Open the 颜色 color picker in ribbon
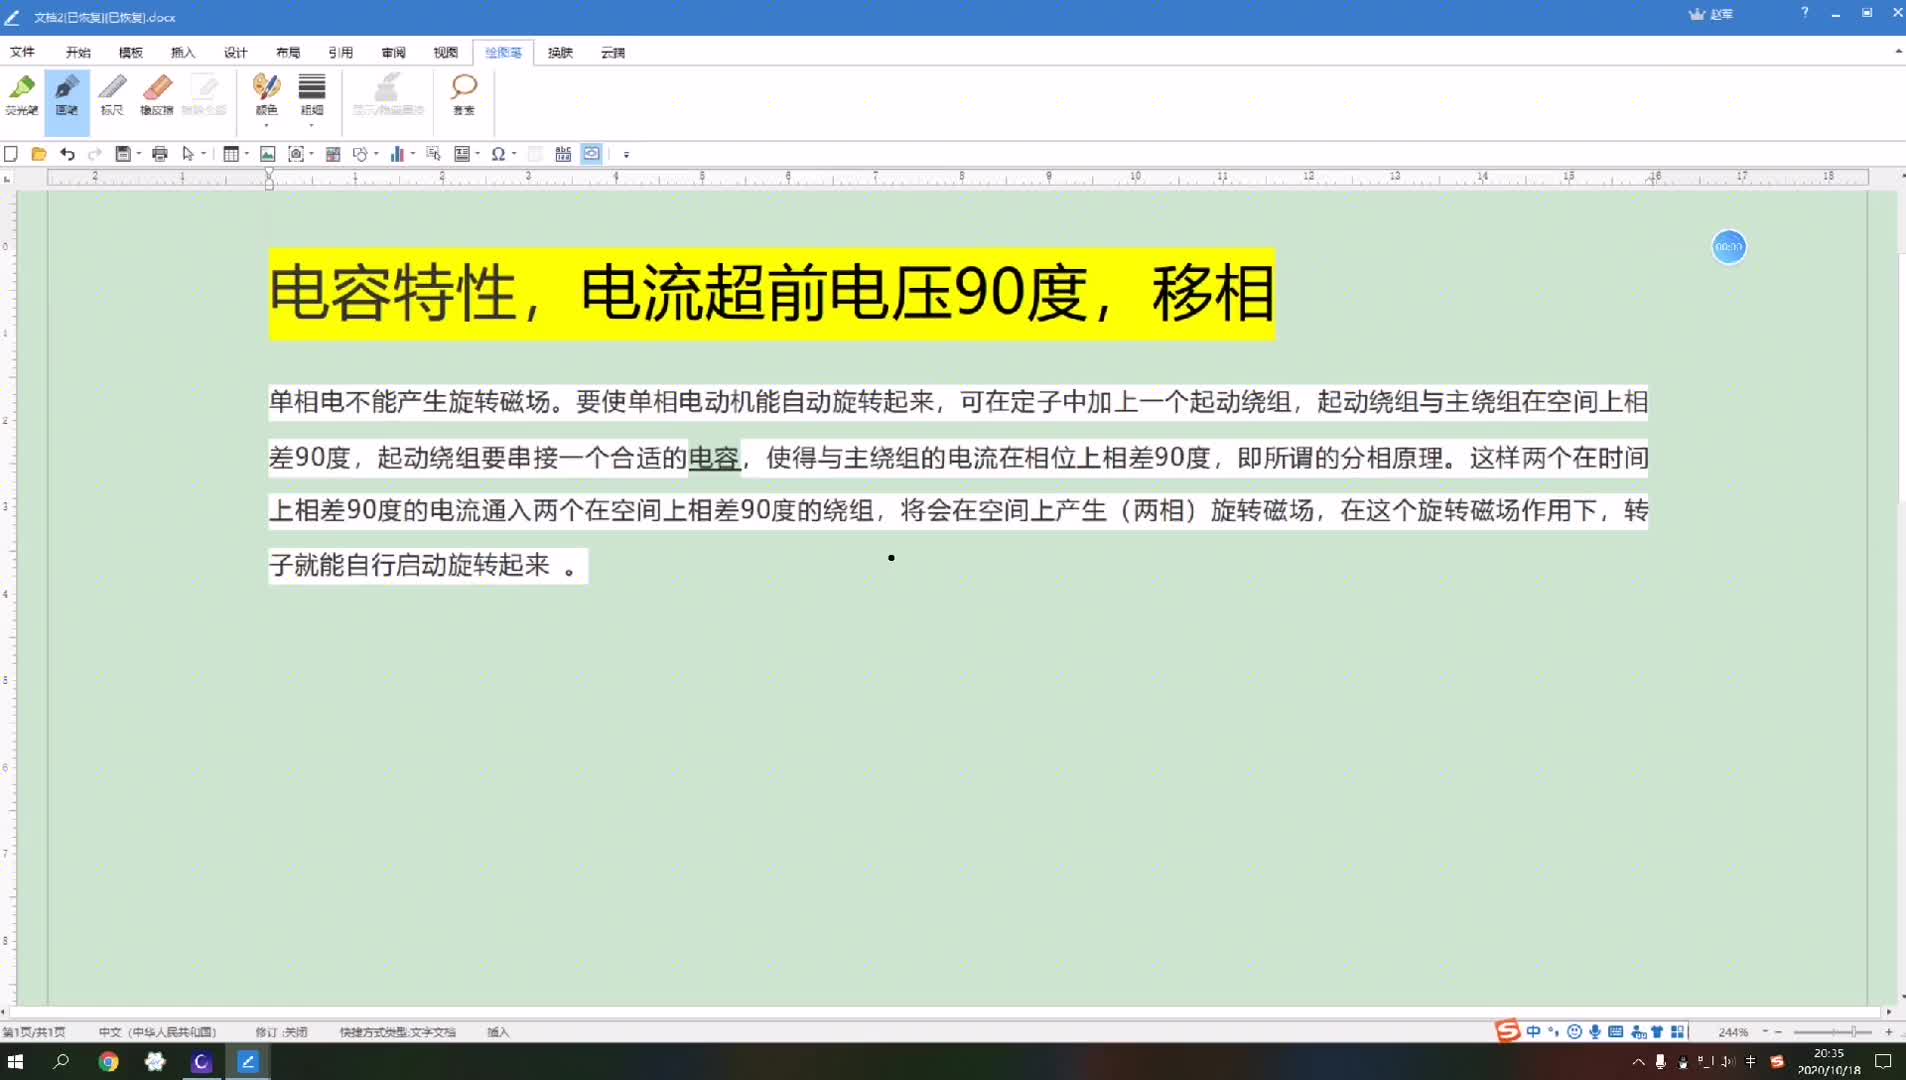The height and width of the screenshot is (1080, 1906). (266, 99)
